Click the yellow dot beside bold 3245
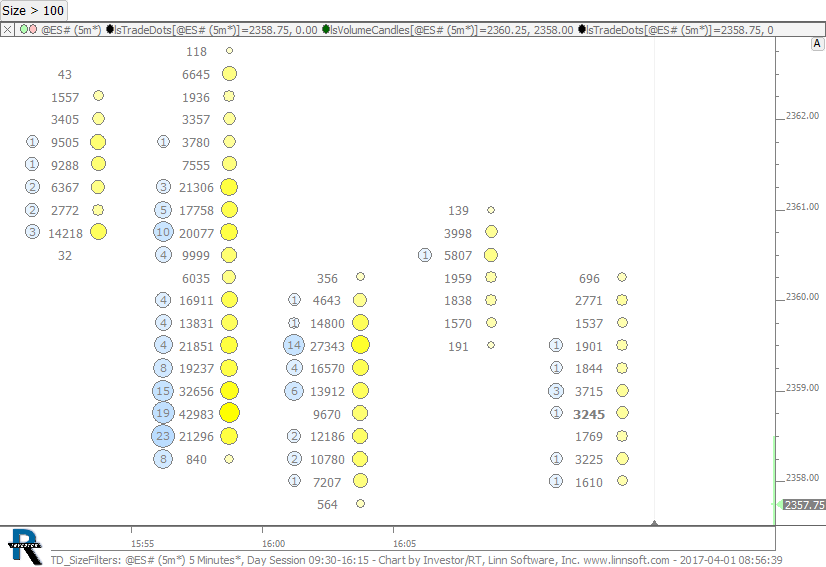This screenshot has height=567, width=826. tap(622, 413)
